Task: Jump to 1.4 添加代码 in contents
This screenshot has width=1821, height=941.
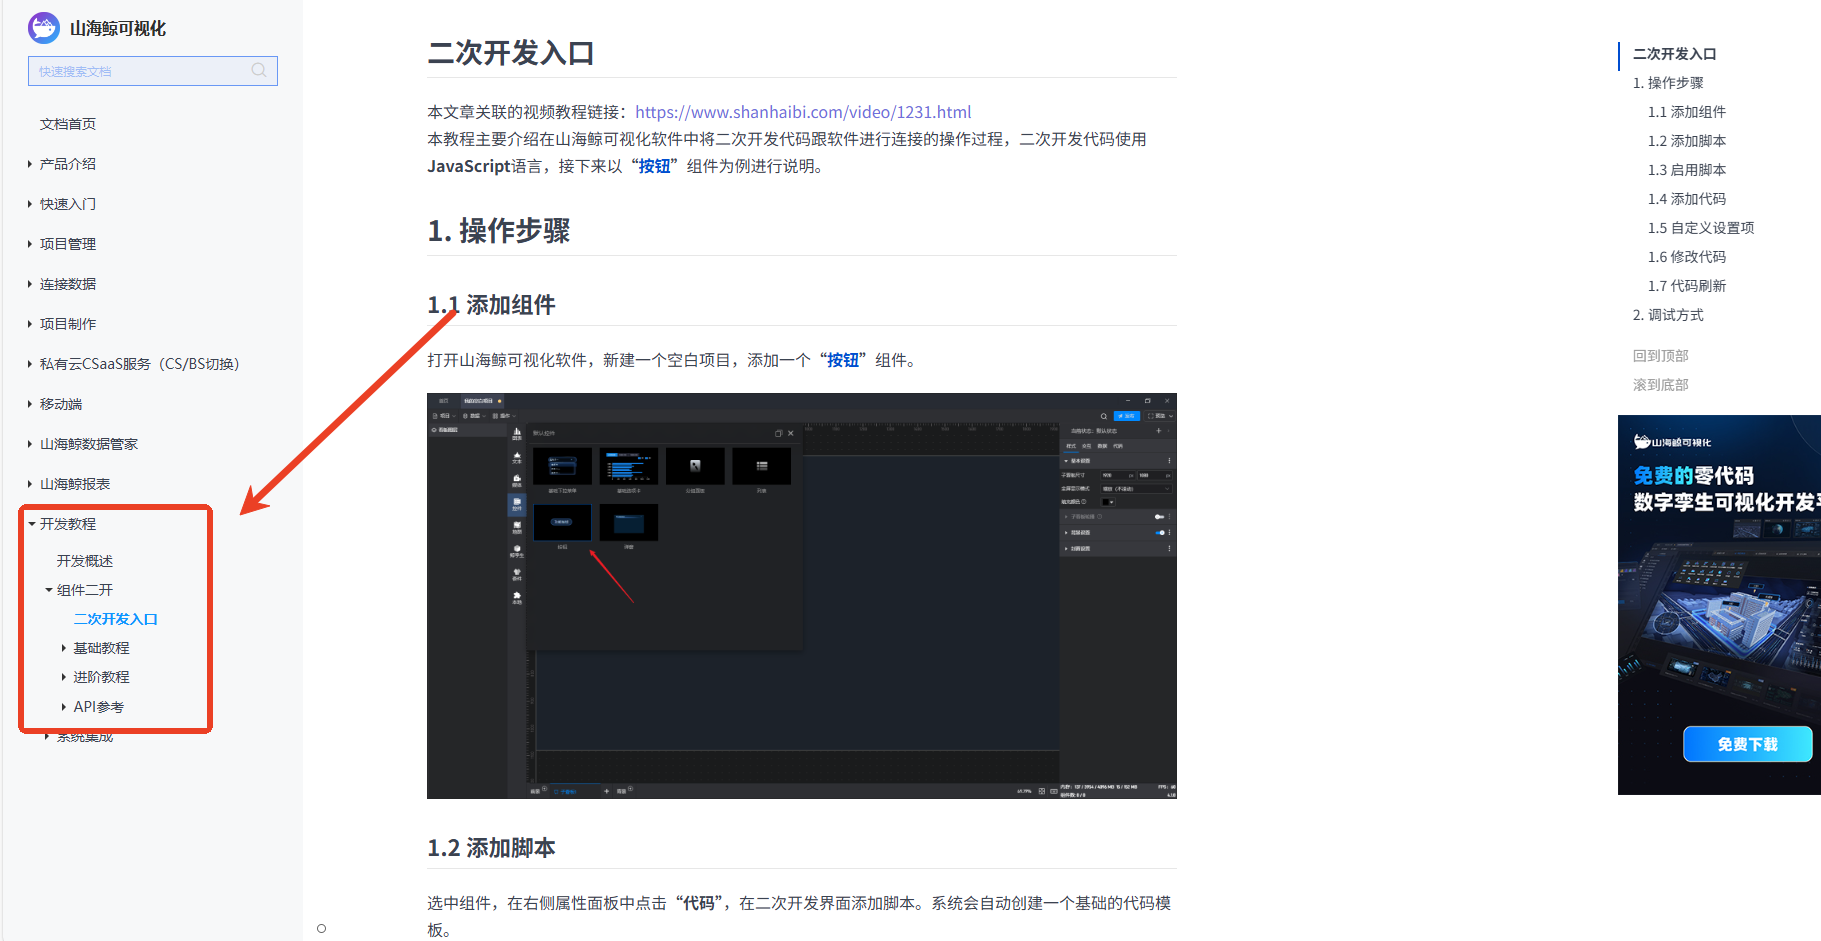Action: point(1687,199)
